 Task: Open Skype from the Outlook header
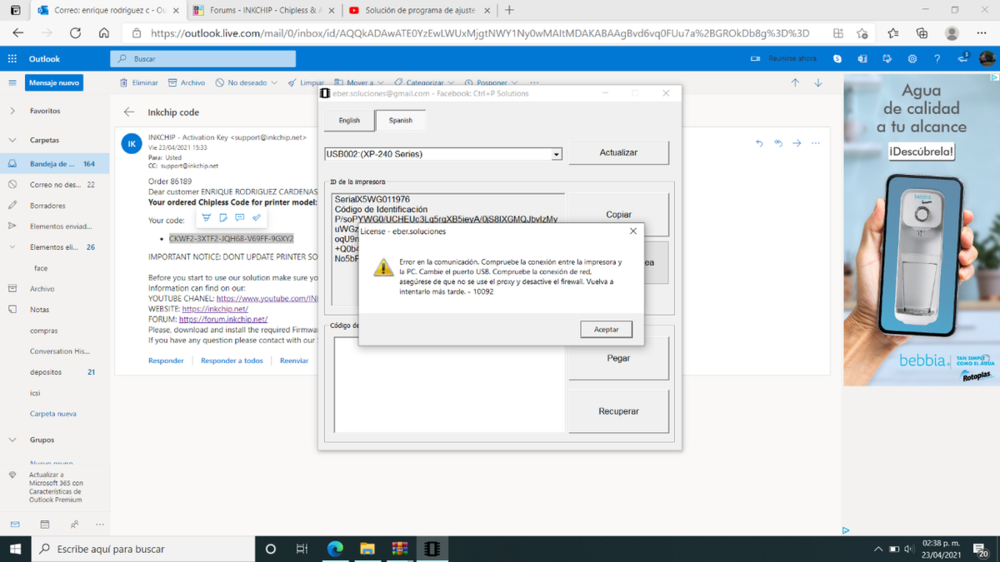coord(837,59)
